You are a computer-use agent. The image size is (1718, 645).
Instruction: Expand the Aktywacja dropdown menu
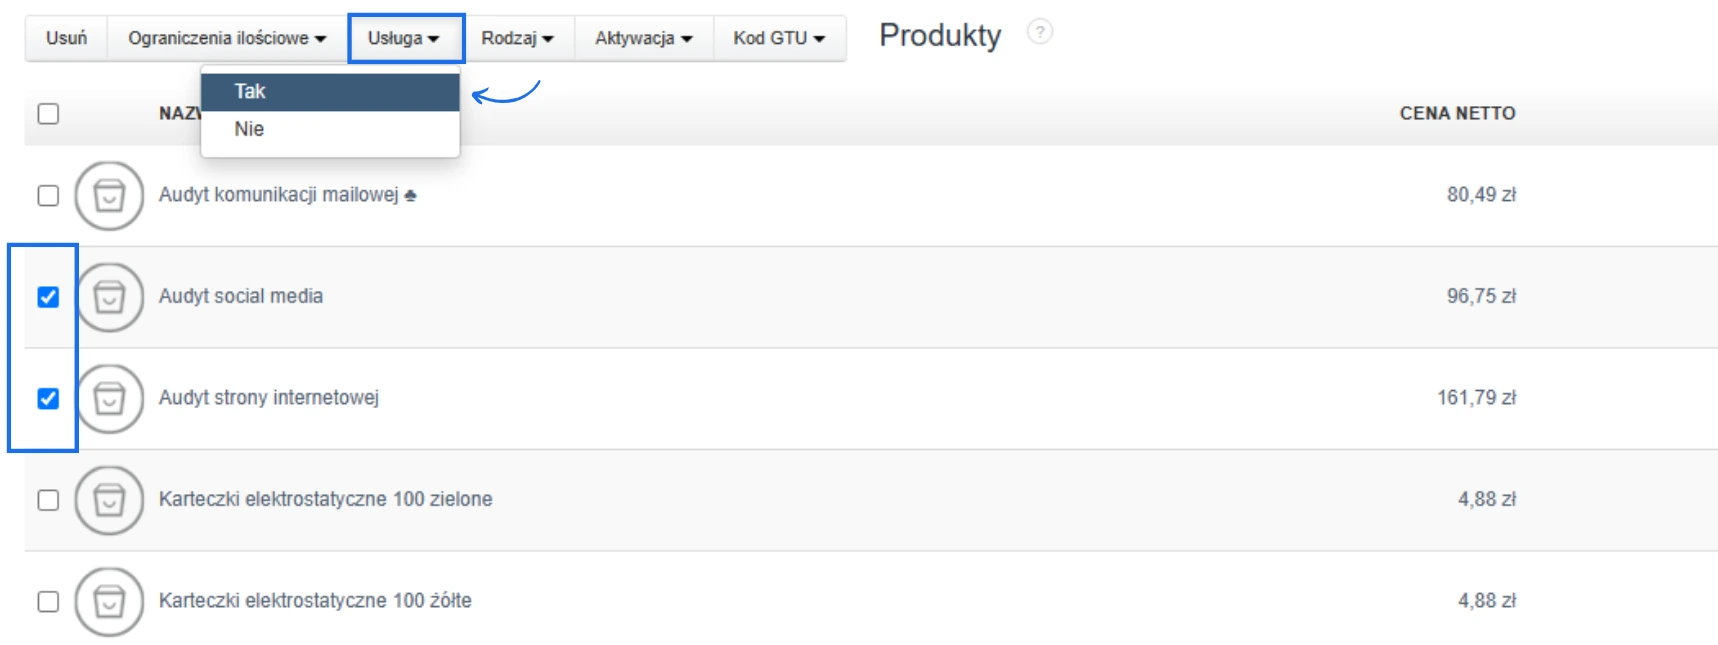(x=643, y=38)
